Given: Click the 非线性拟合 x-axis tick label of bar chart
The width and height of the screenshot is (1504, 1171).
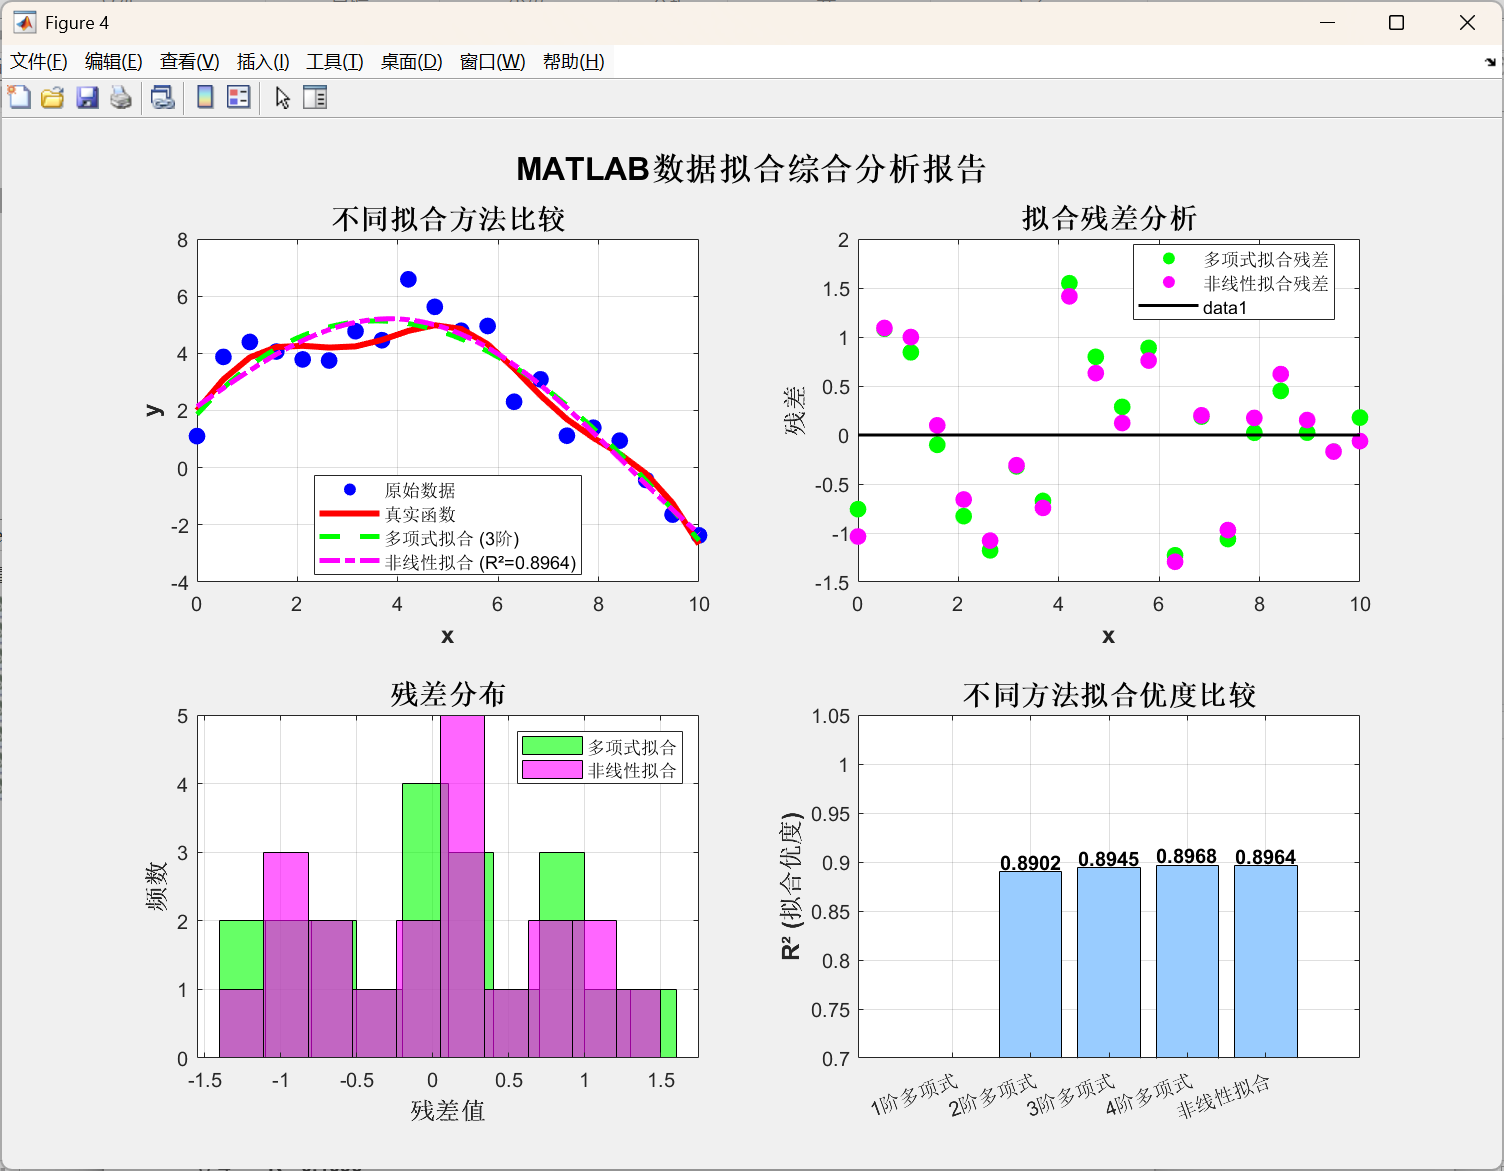Looking at the screenshot, I should tap(1224, 1097).
